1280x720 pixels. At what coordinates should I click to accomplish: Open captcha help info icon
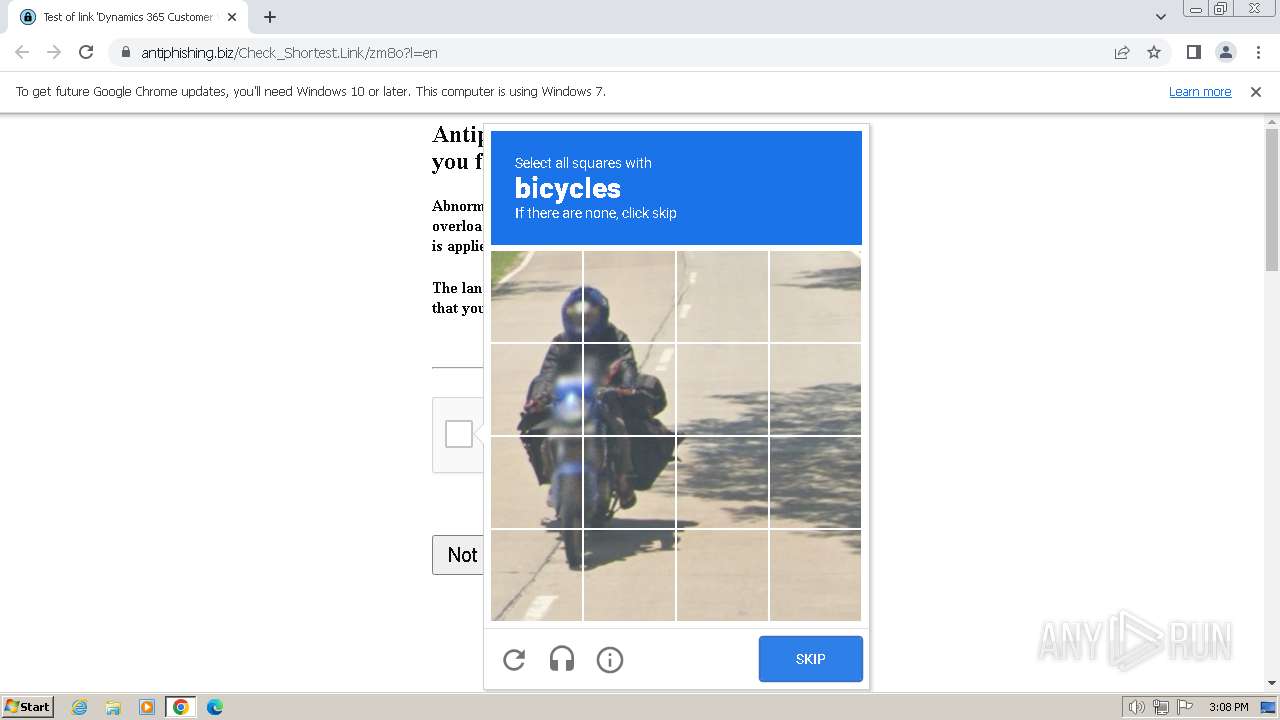[x=610, y=660]
